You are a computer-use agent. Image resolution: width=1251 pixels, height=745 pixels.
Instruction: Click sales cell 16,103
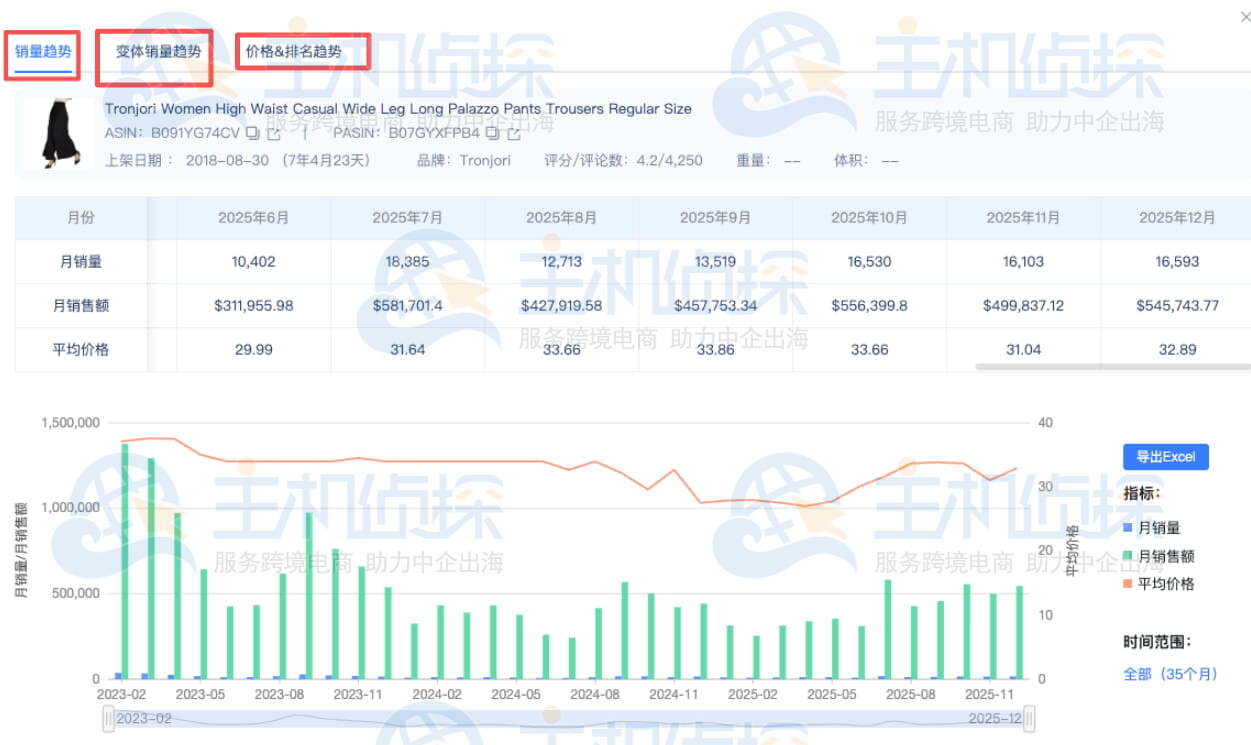click(1024, 262)
